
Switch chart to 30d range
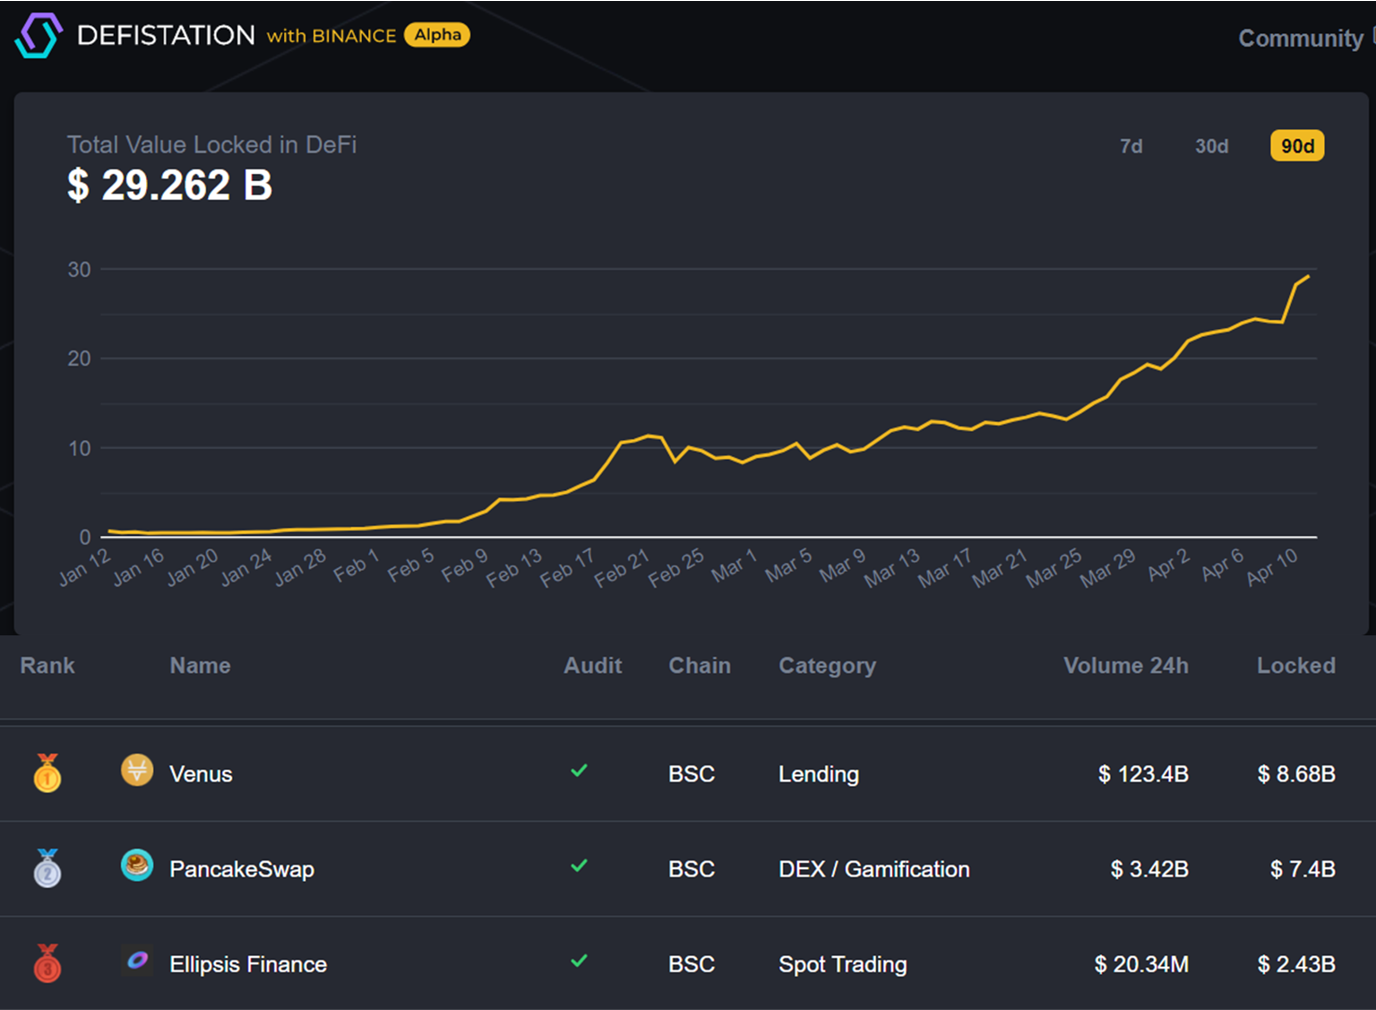pos(1212,146)
